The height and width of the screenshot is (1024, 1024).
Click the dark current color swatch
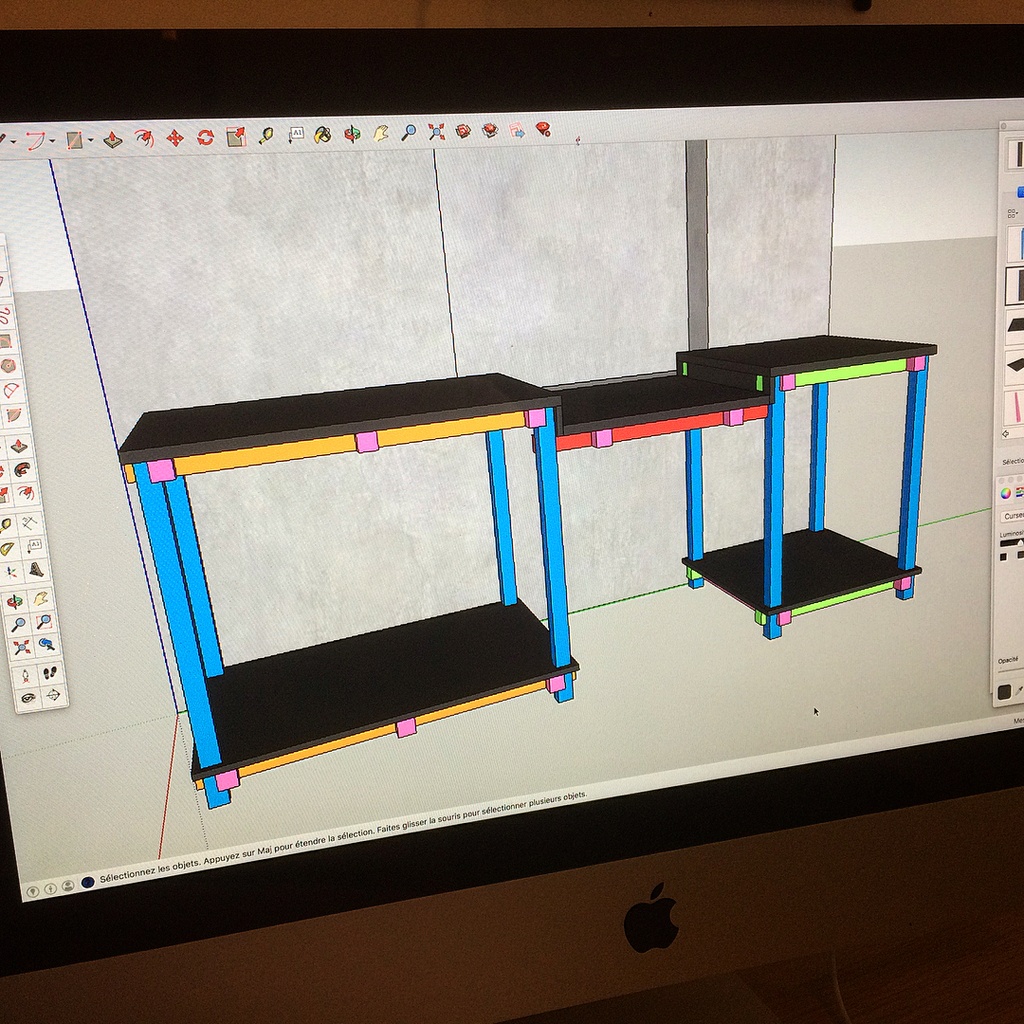[x=1004, y=692]
